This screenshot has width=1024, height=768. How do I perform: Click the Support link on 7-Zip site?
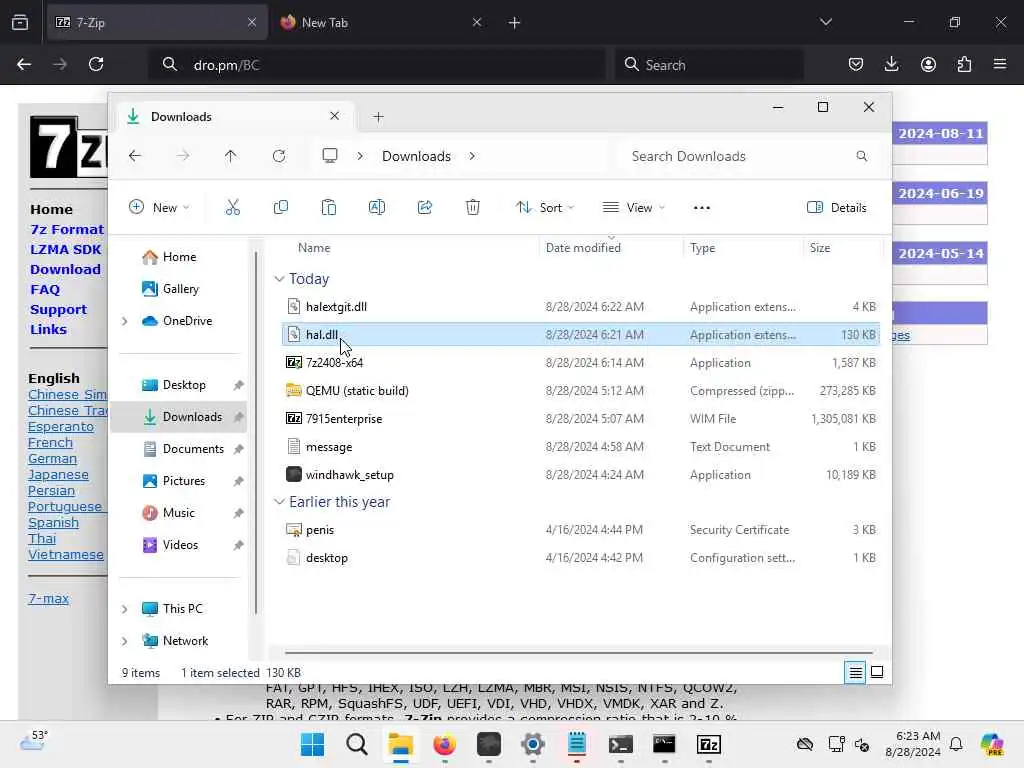[58, 310]
